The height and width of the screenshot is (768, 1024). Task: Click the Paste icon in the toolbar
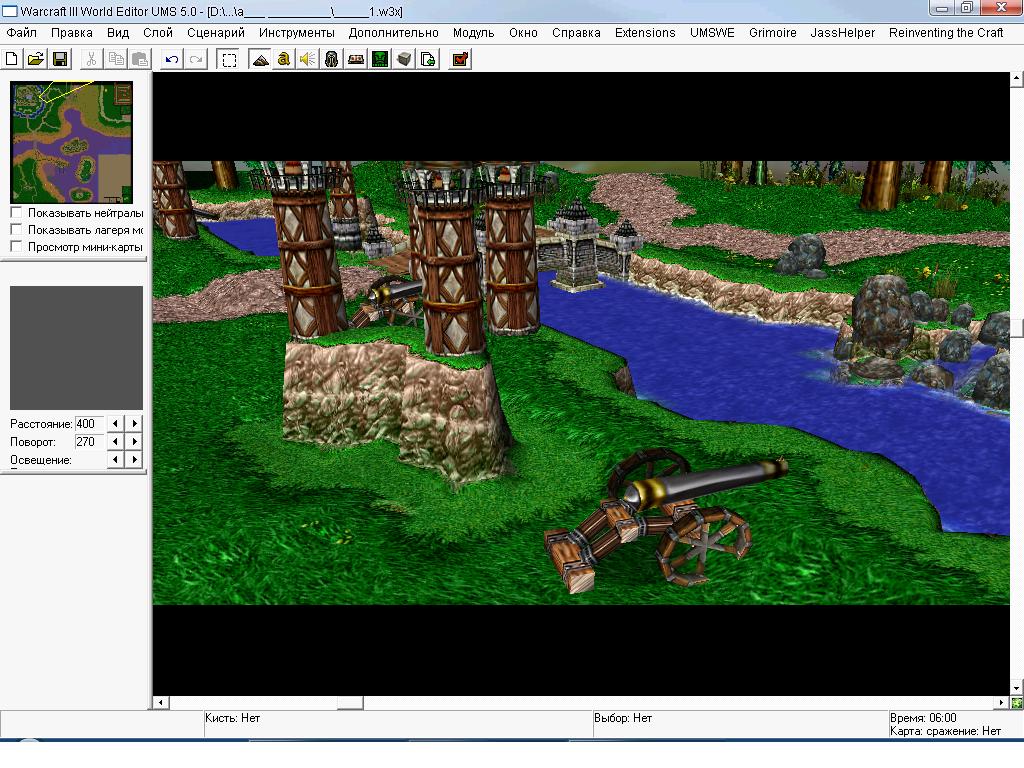(140, 59)
